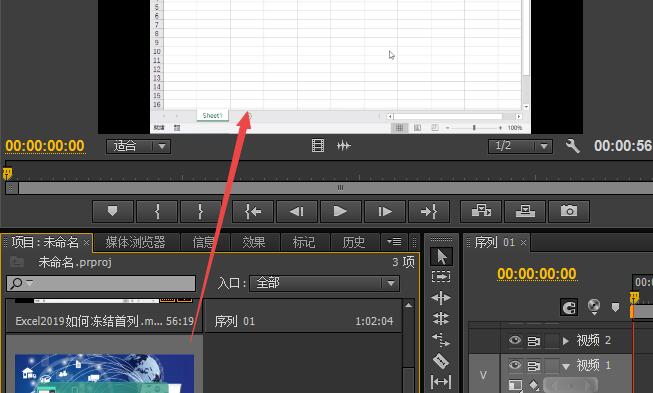Select the Ripple Edit tool
Image resolution: width=653 pixels, height=393 pixels.
point(441,298)
